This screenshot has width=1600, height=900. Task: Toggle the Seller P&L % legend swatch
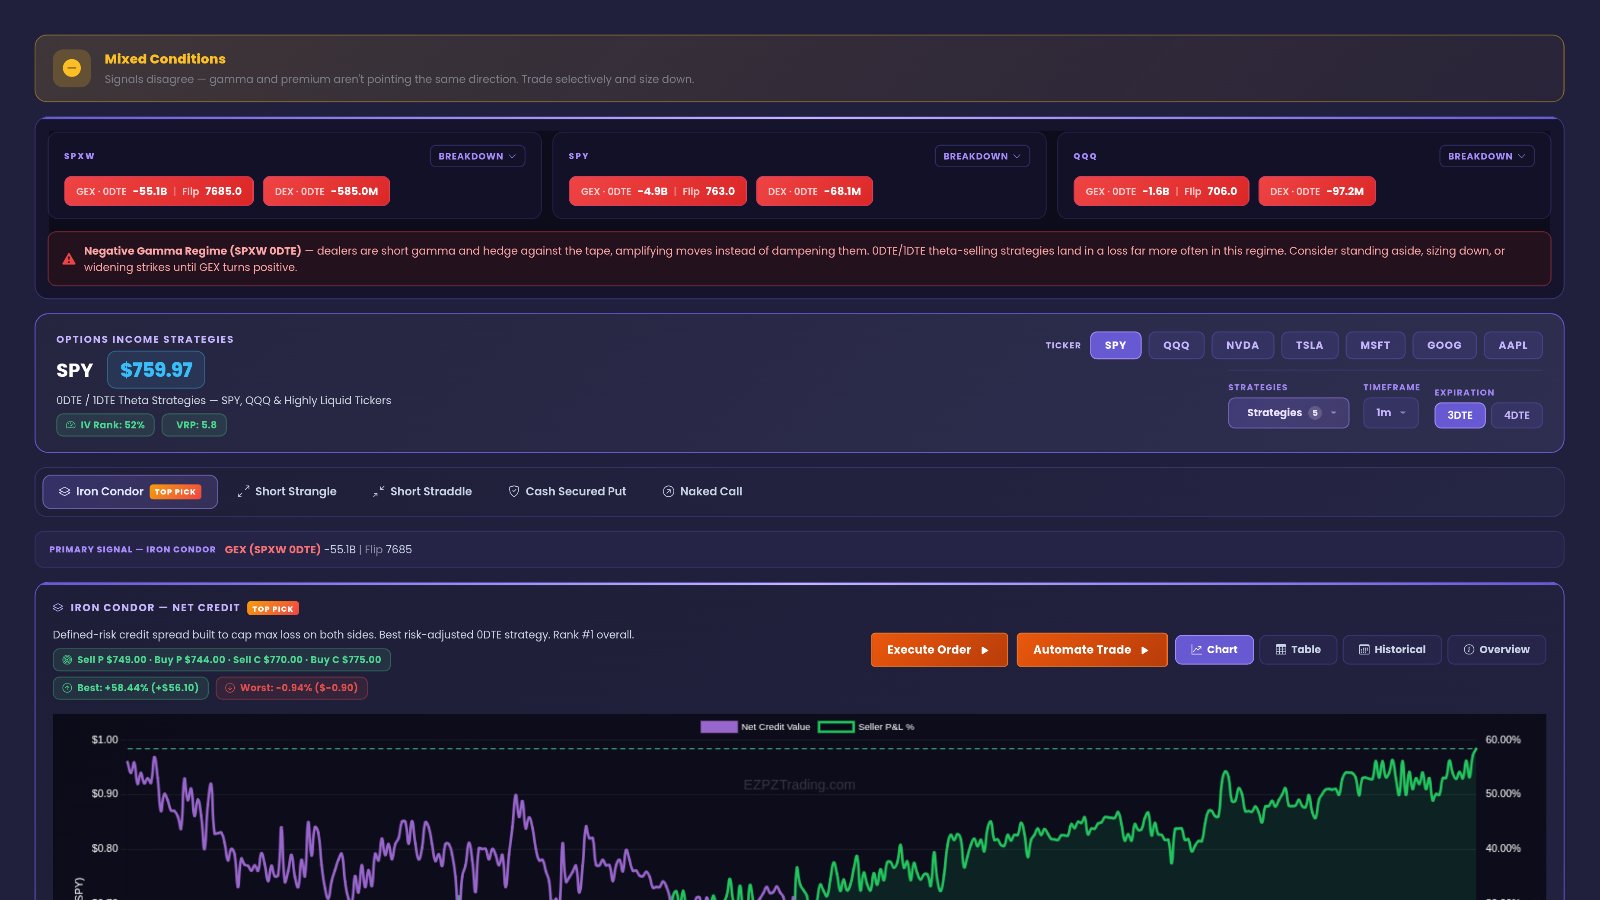click(x=836, y=727)
